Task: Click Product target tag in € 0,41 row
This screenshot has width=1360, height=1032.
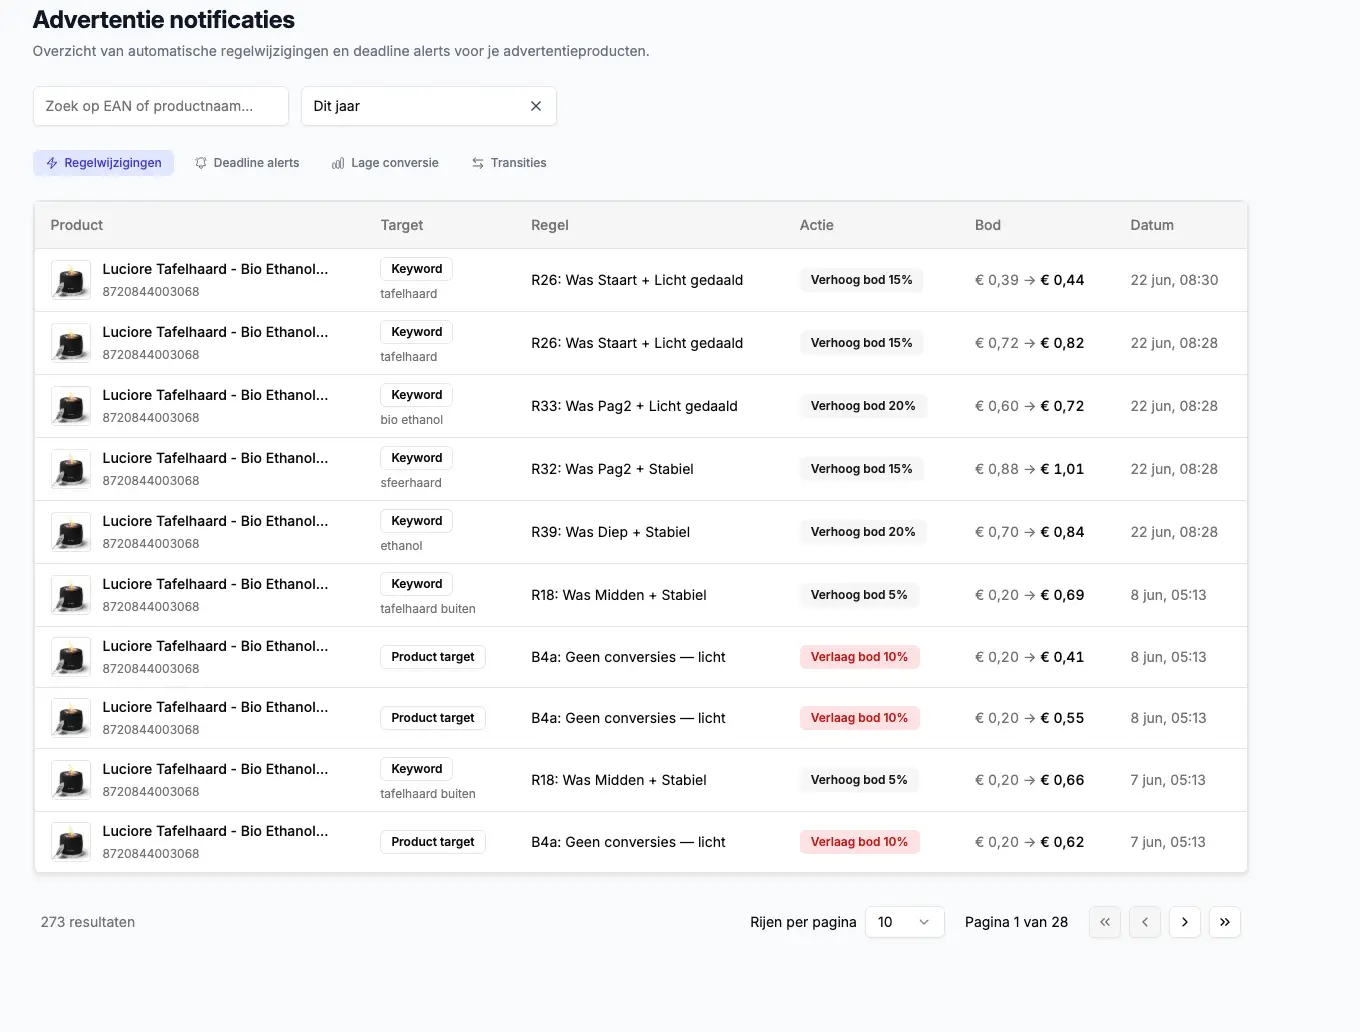Action: tap(433, 657)
